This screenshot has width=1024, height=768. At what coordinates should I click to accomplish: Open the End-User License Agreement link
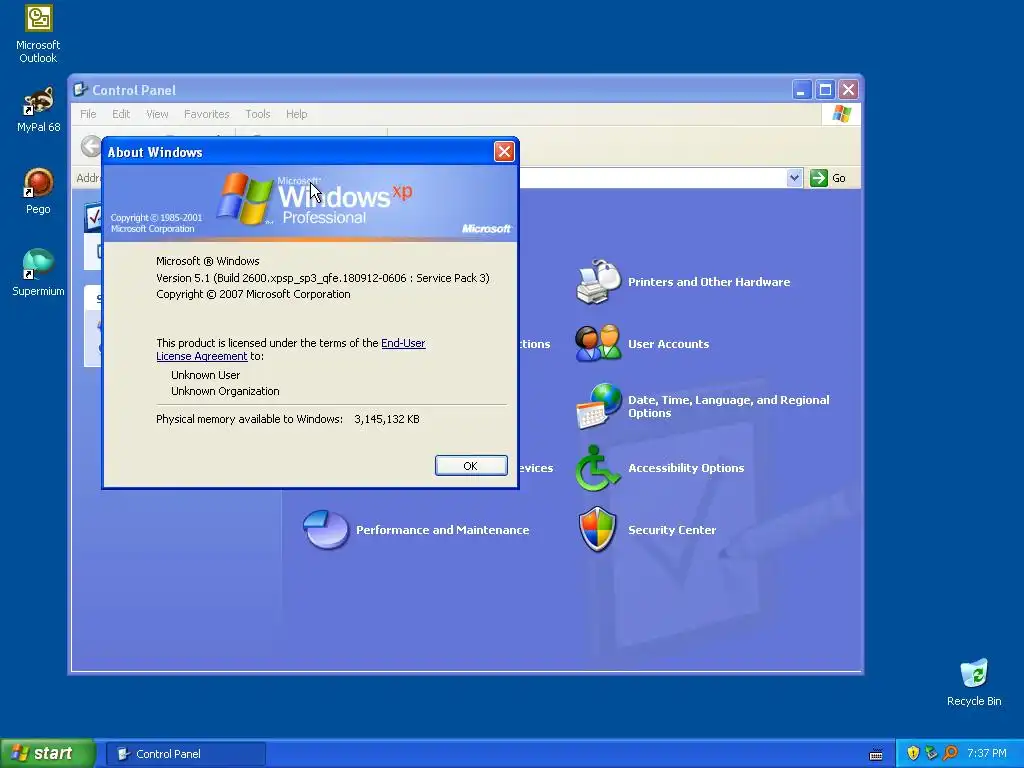click(403, 343)
